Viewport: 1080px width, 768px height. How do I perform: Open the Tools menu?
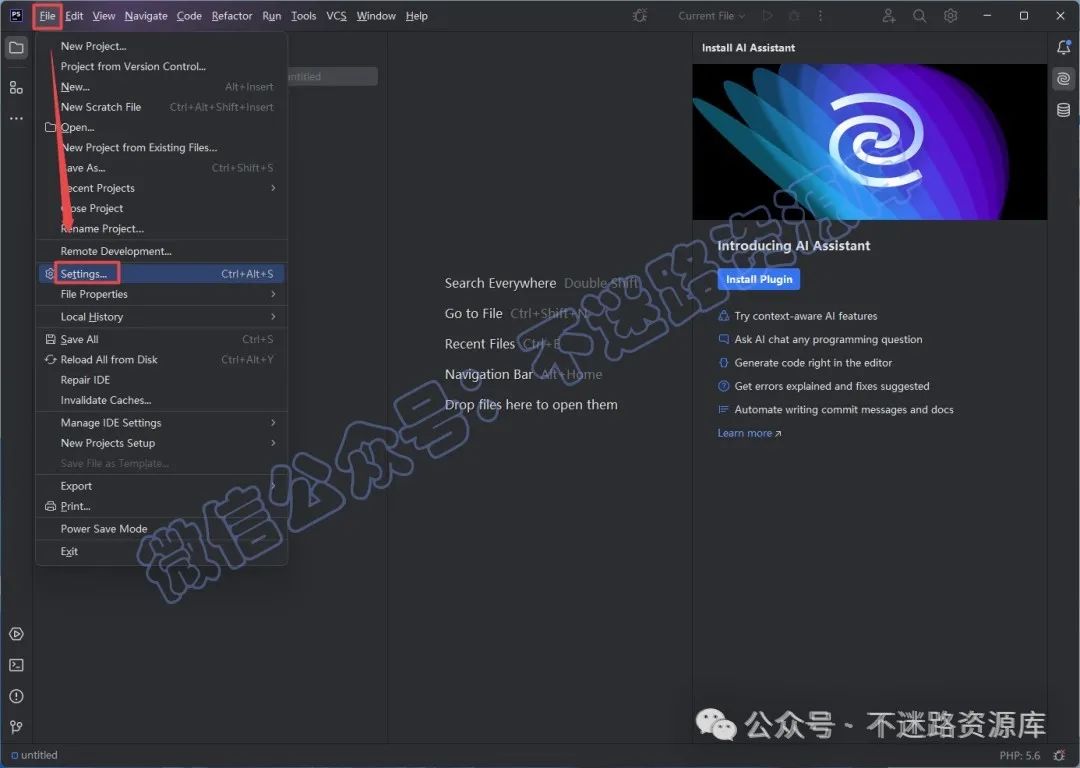pos(303,16)
